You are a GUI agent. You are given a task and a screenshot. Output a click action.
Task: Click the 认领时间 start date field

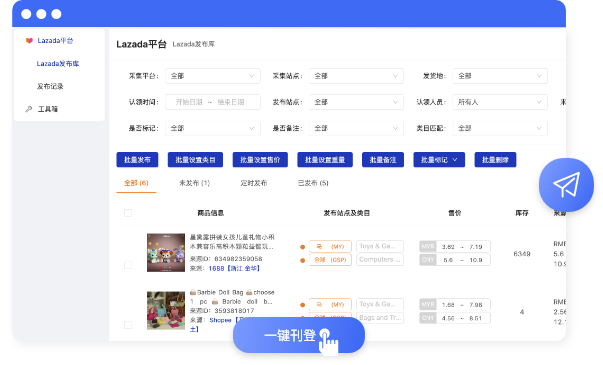click(x=189, y=102)
